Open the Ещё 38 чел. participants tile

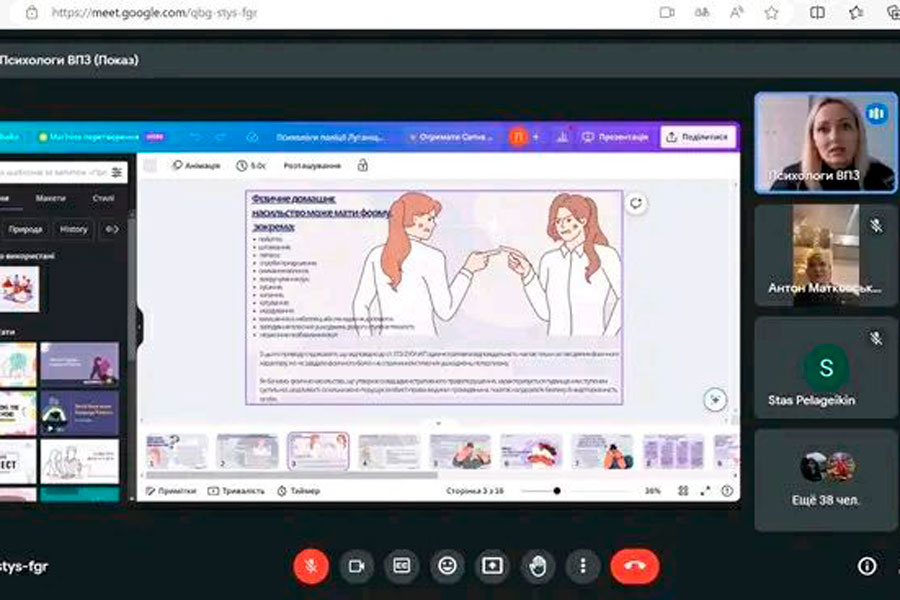point(825,480)
